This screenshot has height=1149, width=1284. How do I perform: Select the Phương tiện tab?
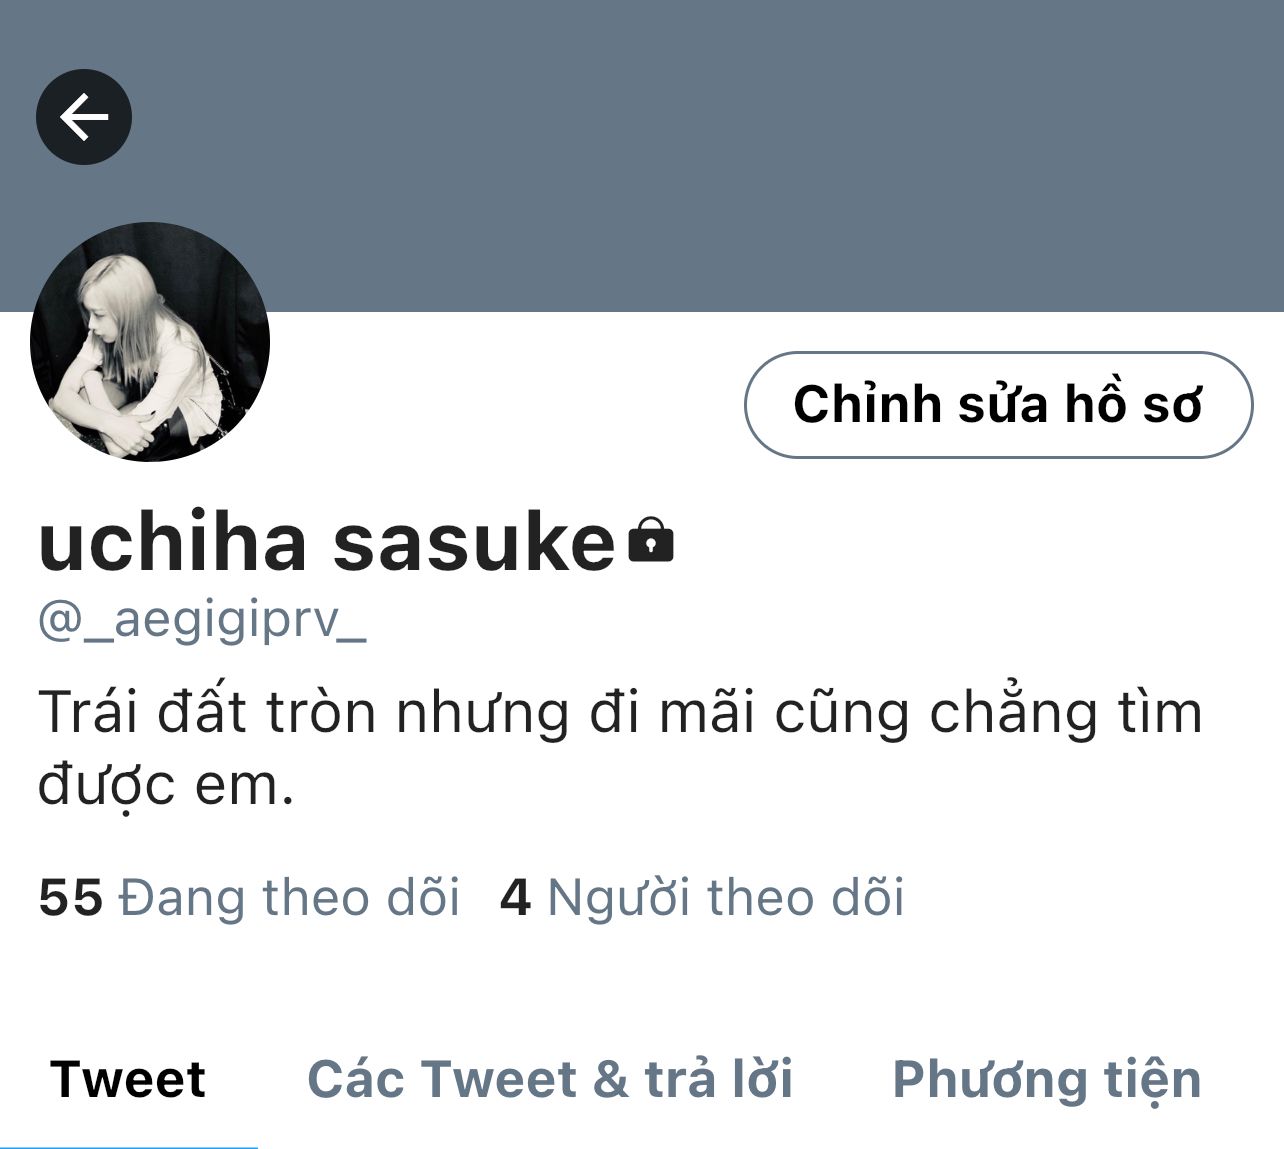click(1047, 1080)
